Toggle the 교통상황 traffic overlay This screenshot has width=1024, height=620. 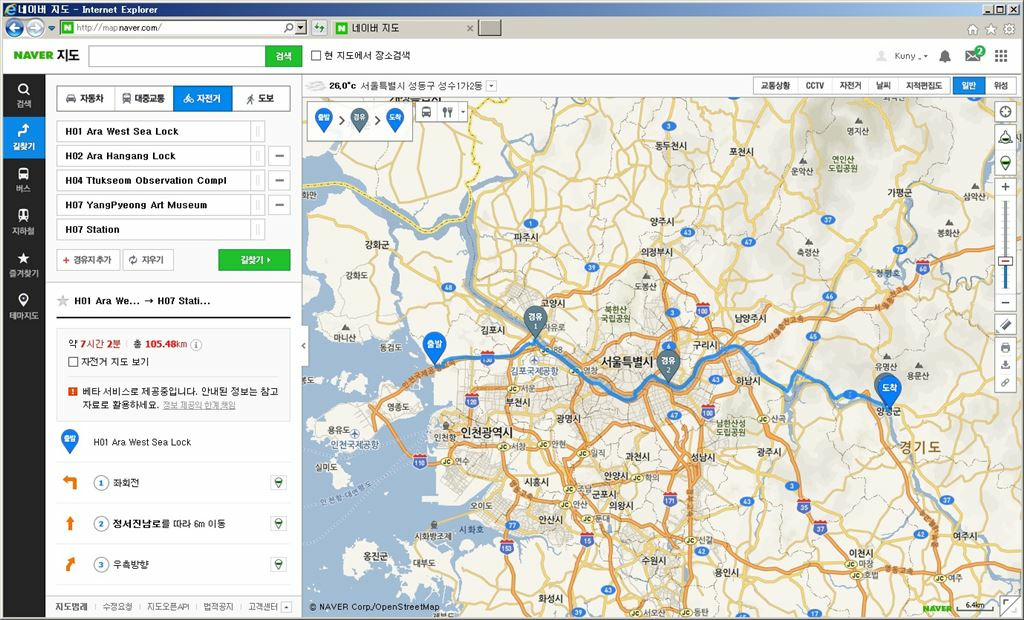(775, 86)
